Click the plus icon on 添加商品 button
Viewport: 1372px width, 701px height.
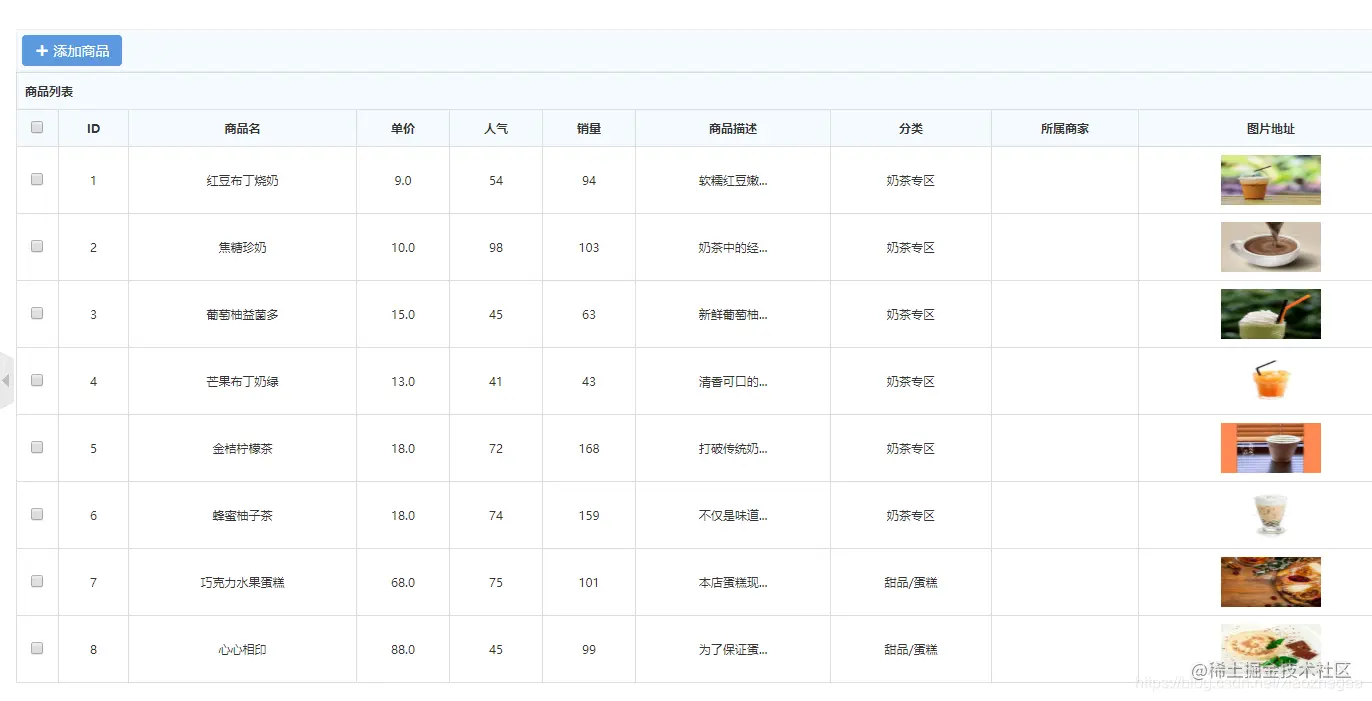tap(41, 50)
